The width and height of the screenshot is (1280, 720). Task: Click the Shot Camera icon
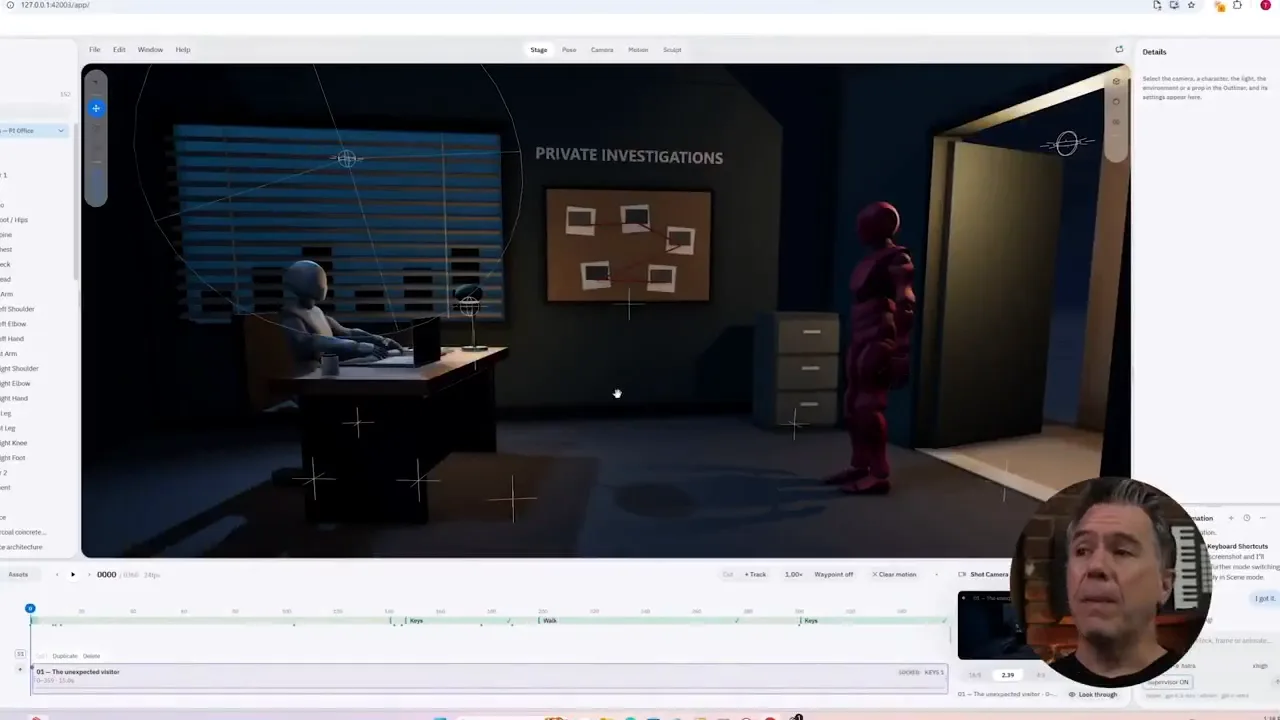point(962,574)
